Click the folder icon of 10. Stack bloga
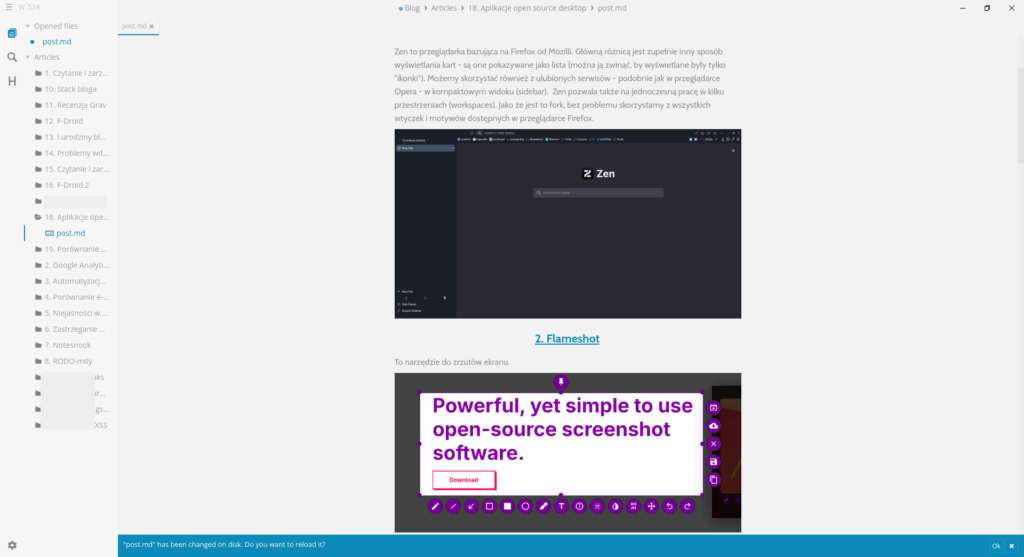Screen dimensions: 1024x557 pos(38,89)
